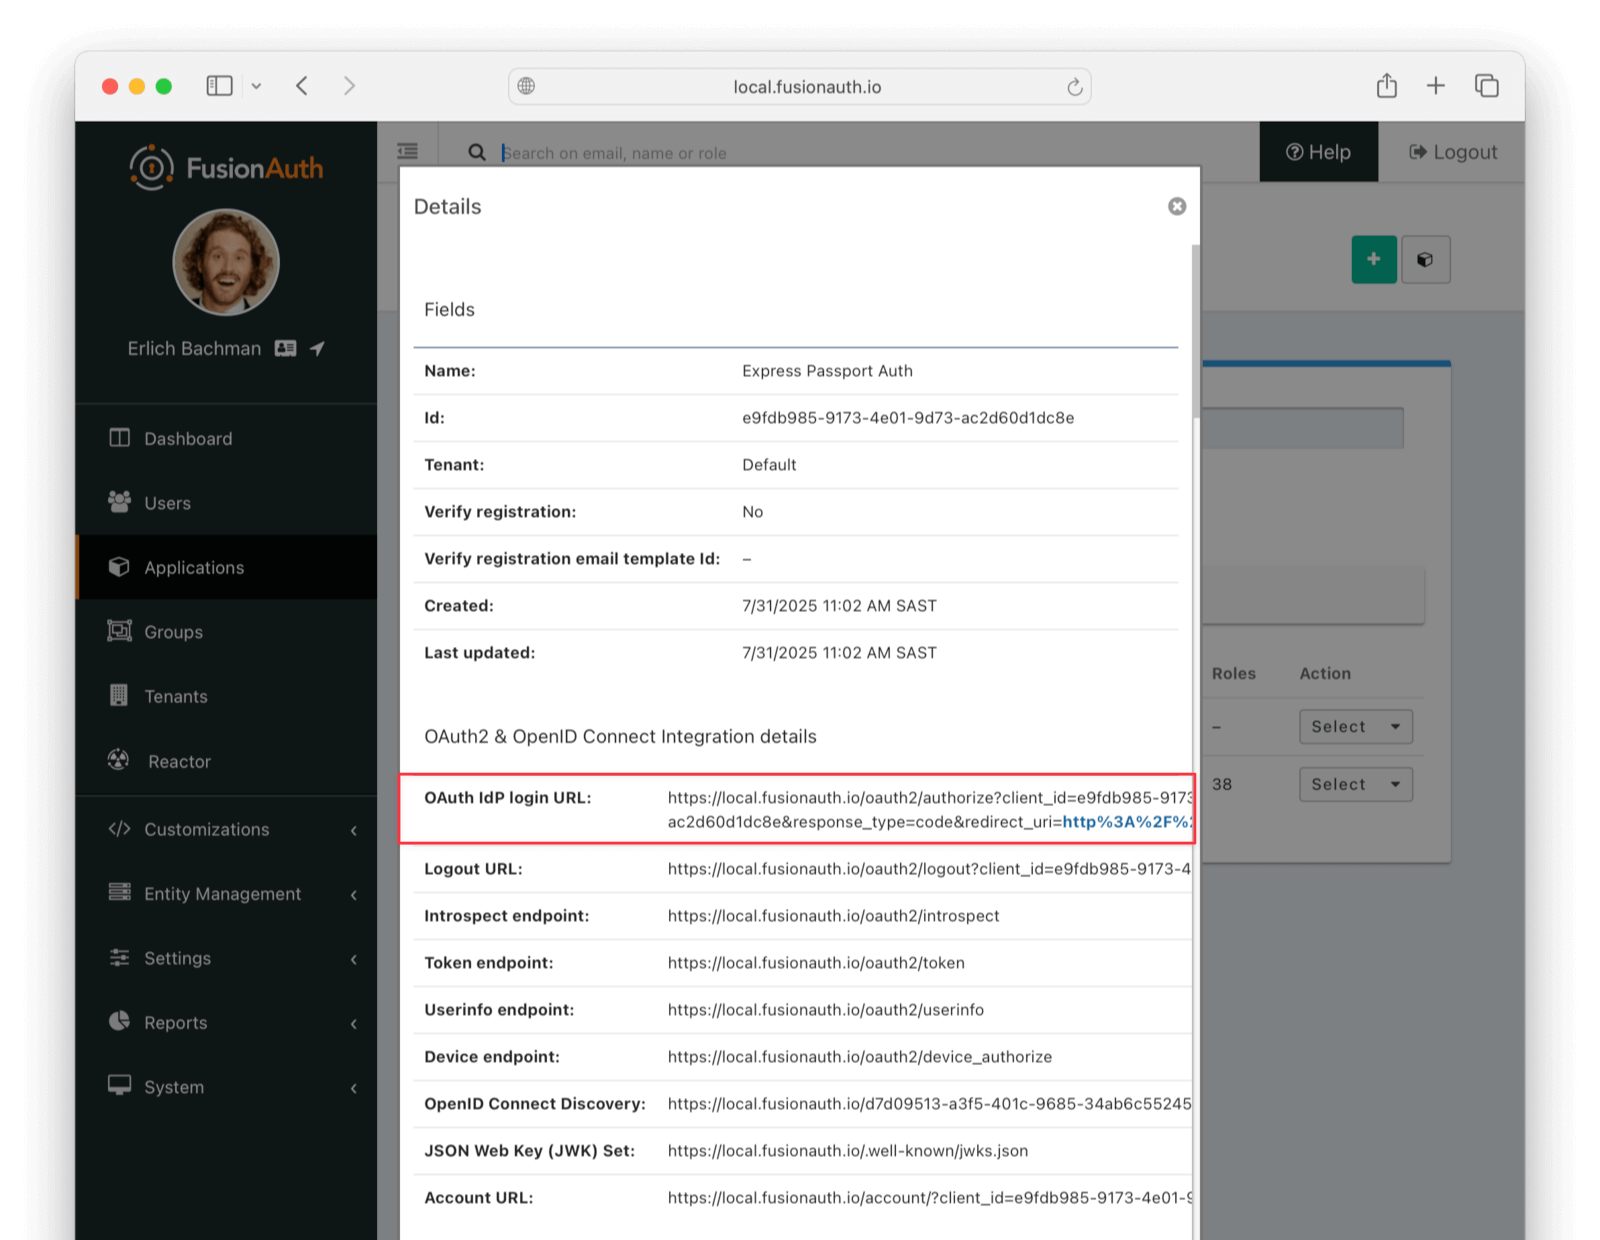Click the paper plane icon beside the profile name
This screenshot has height=1240, width=1600.
point(317,347)
